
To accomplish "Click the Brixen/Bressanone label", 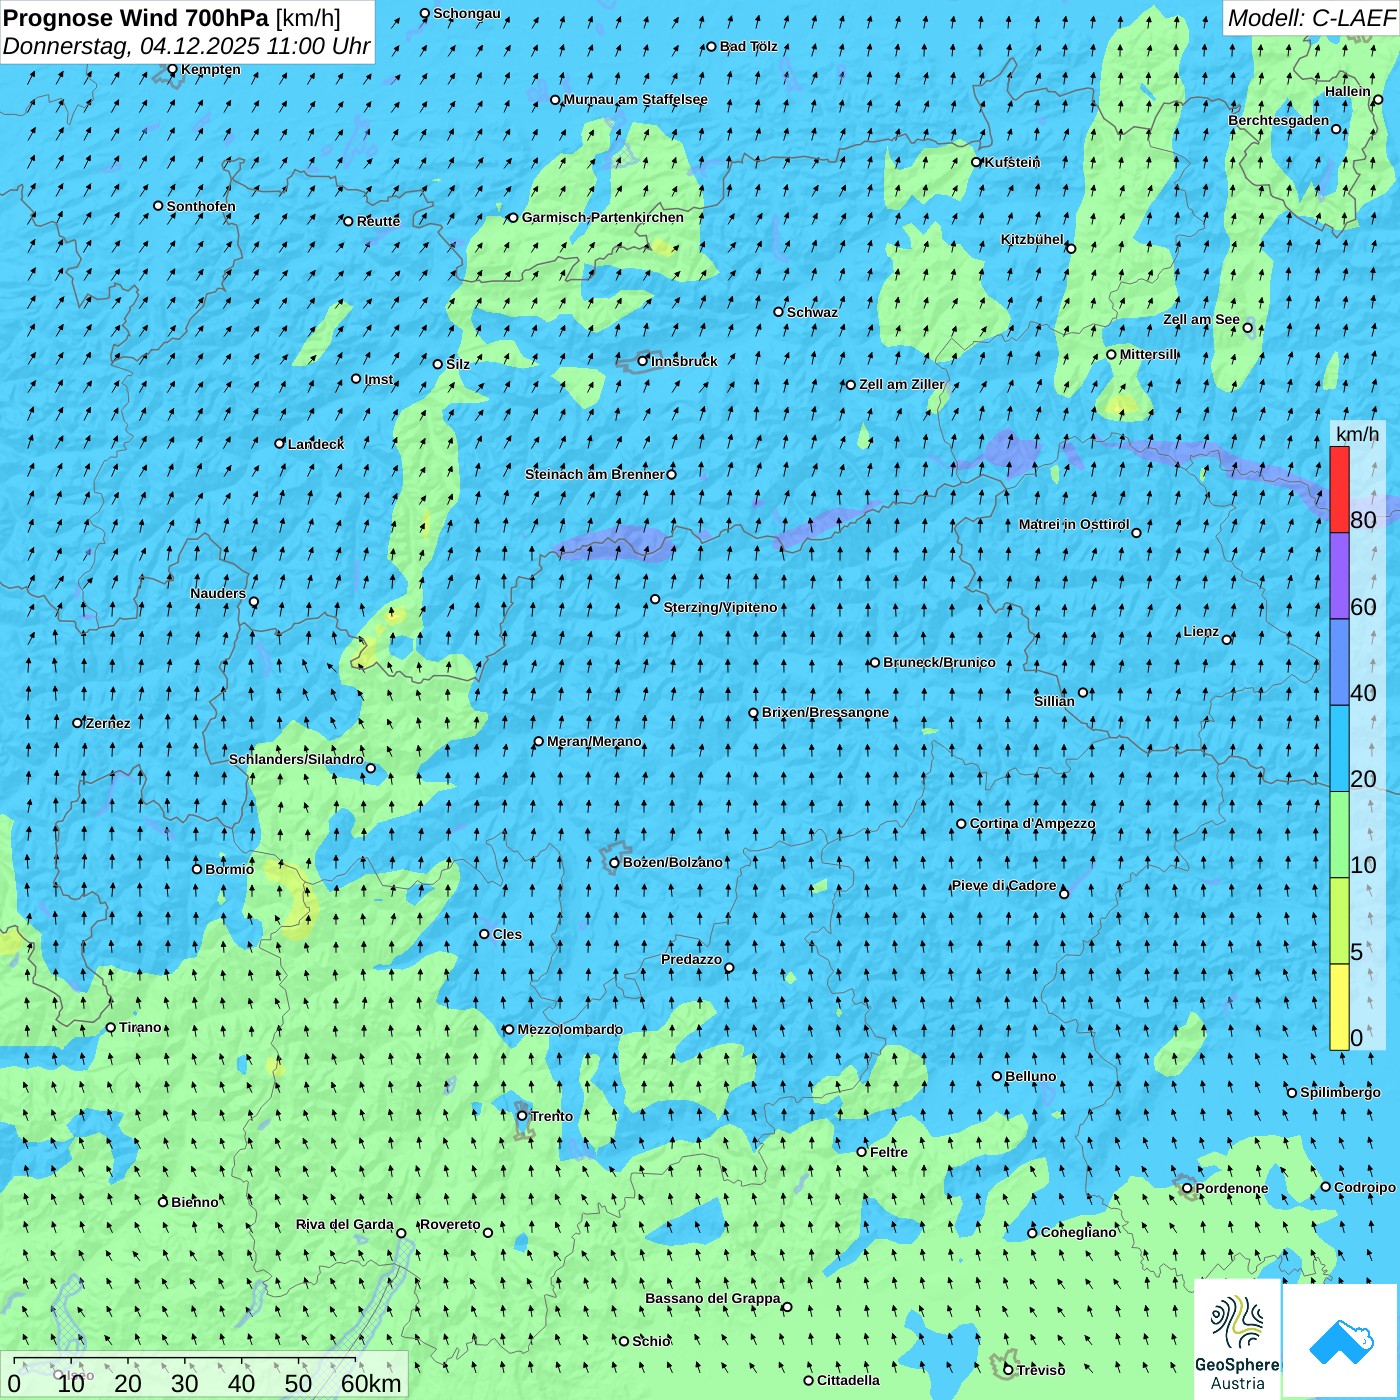I will pos(825,712).
